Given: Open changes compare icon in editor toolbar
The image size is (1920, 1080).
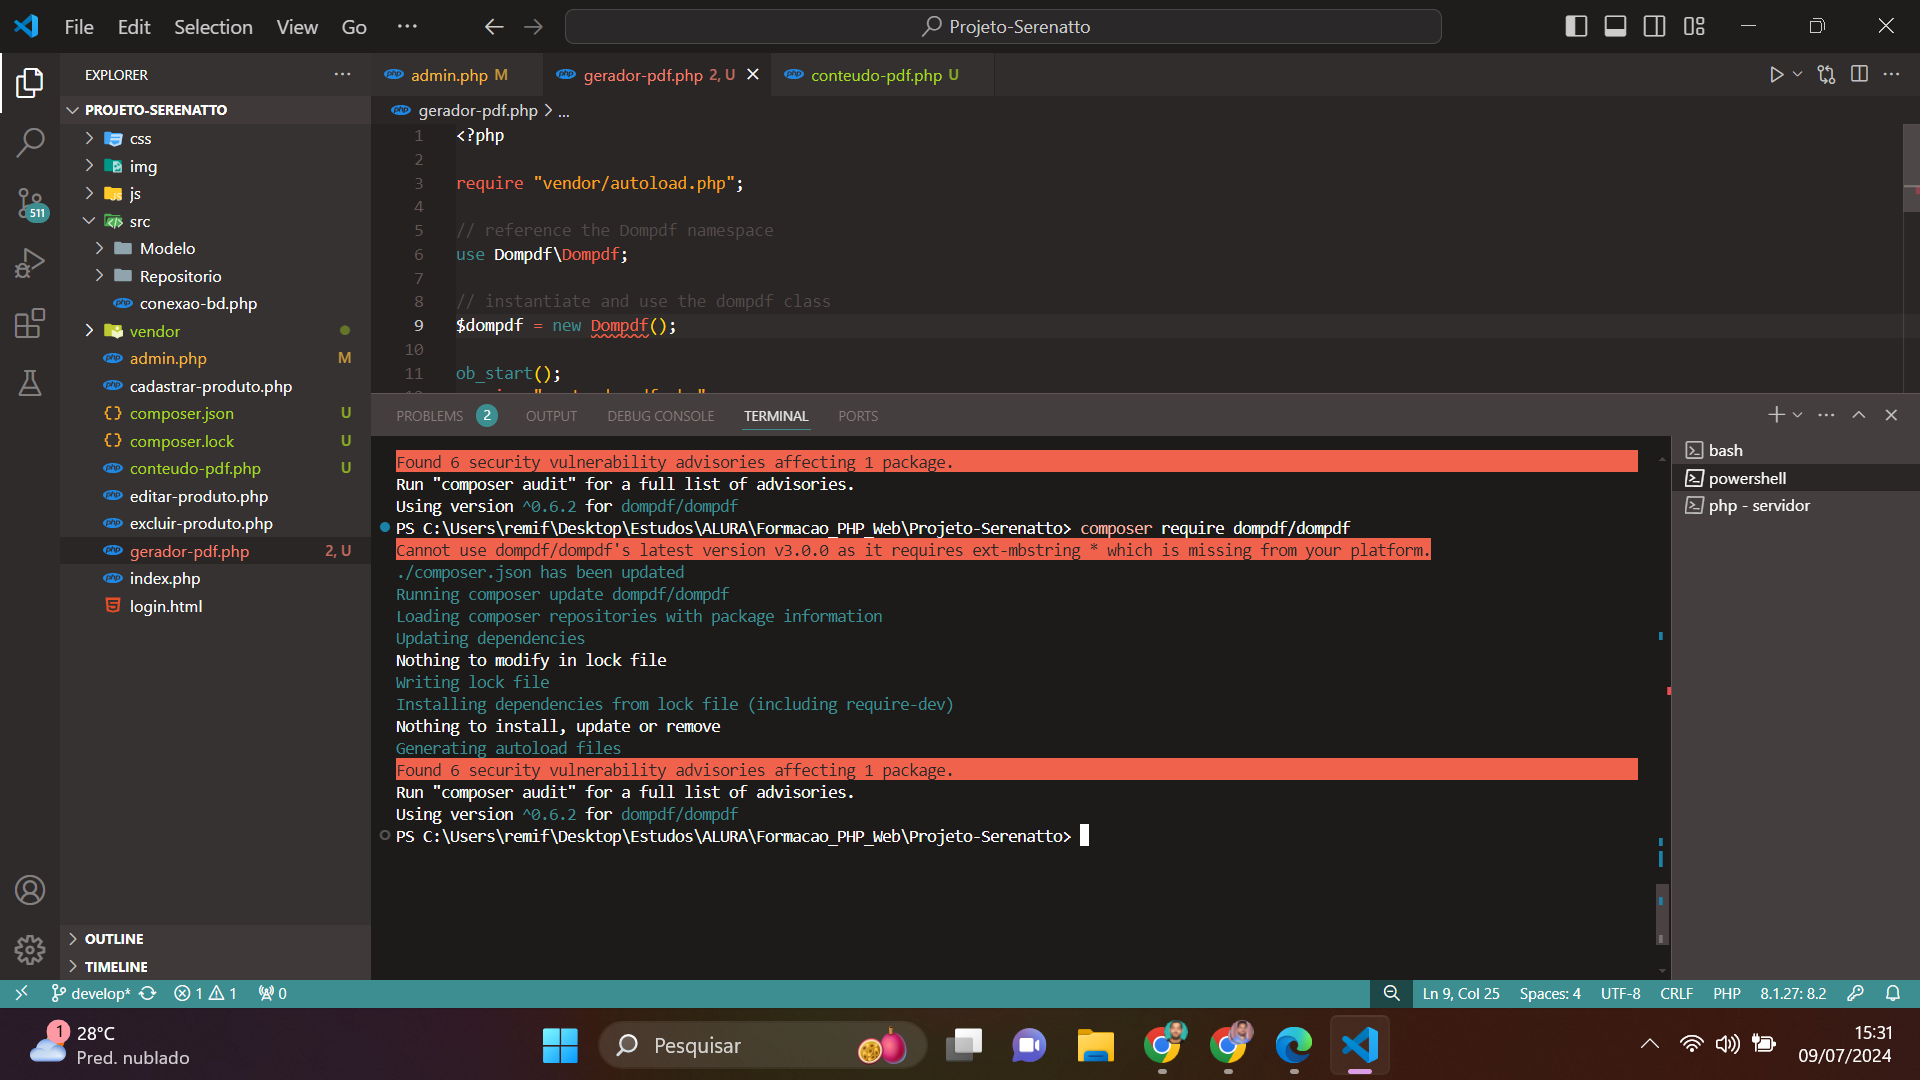Looking at the screenshot, I should pyautogui.click(x=1826, y=75).
